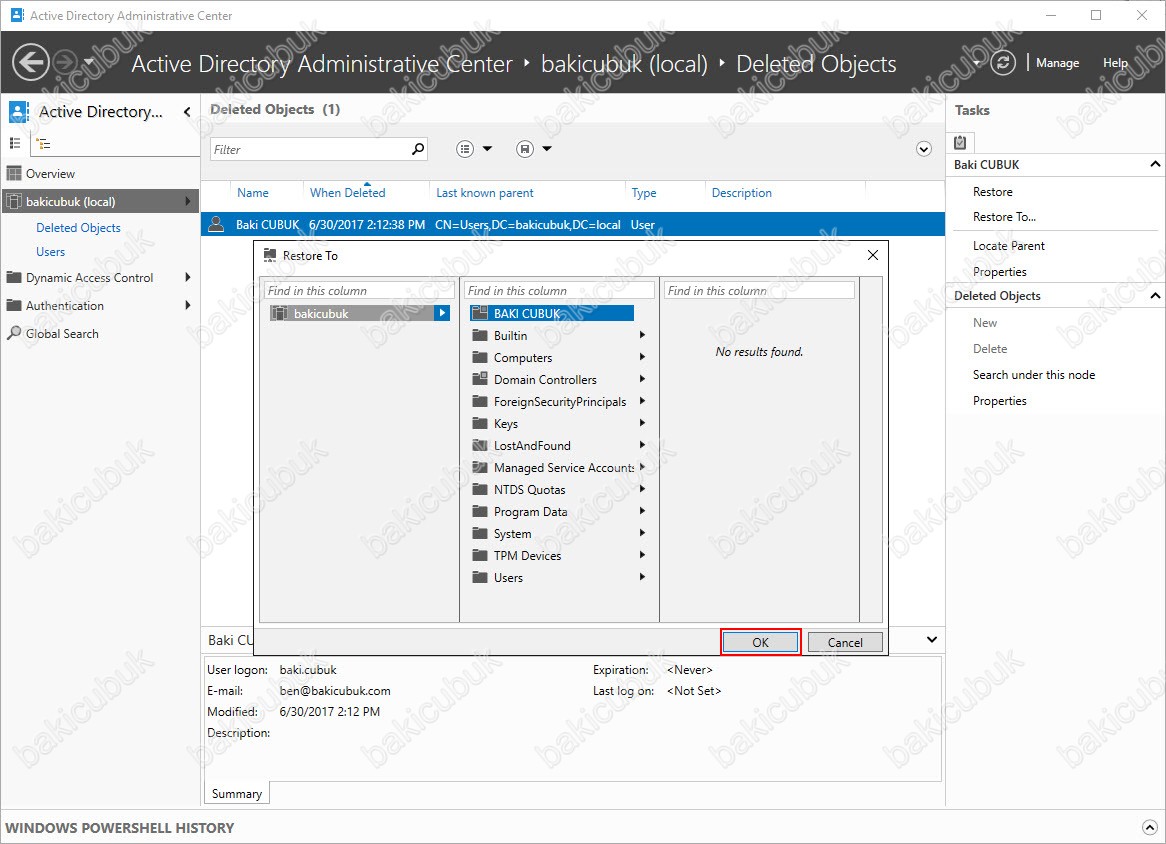This screenshot has height=844, width=1166.
Task: Collapse the Baki CUBUK tasks section
Action: coord(1154,164)
